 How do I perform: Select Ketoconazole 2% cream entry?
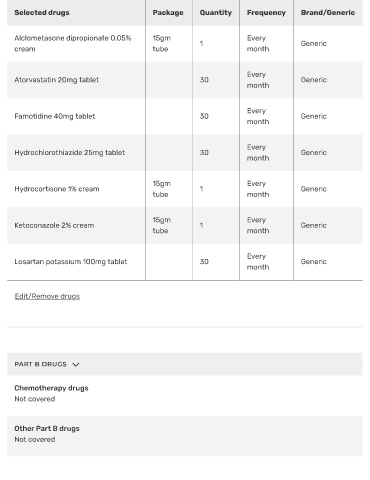tap(54, 225)
